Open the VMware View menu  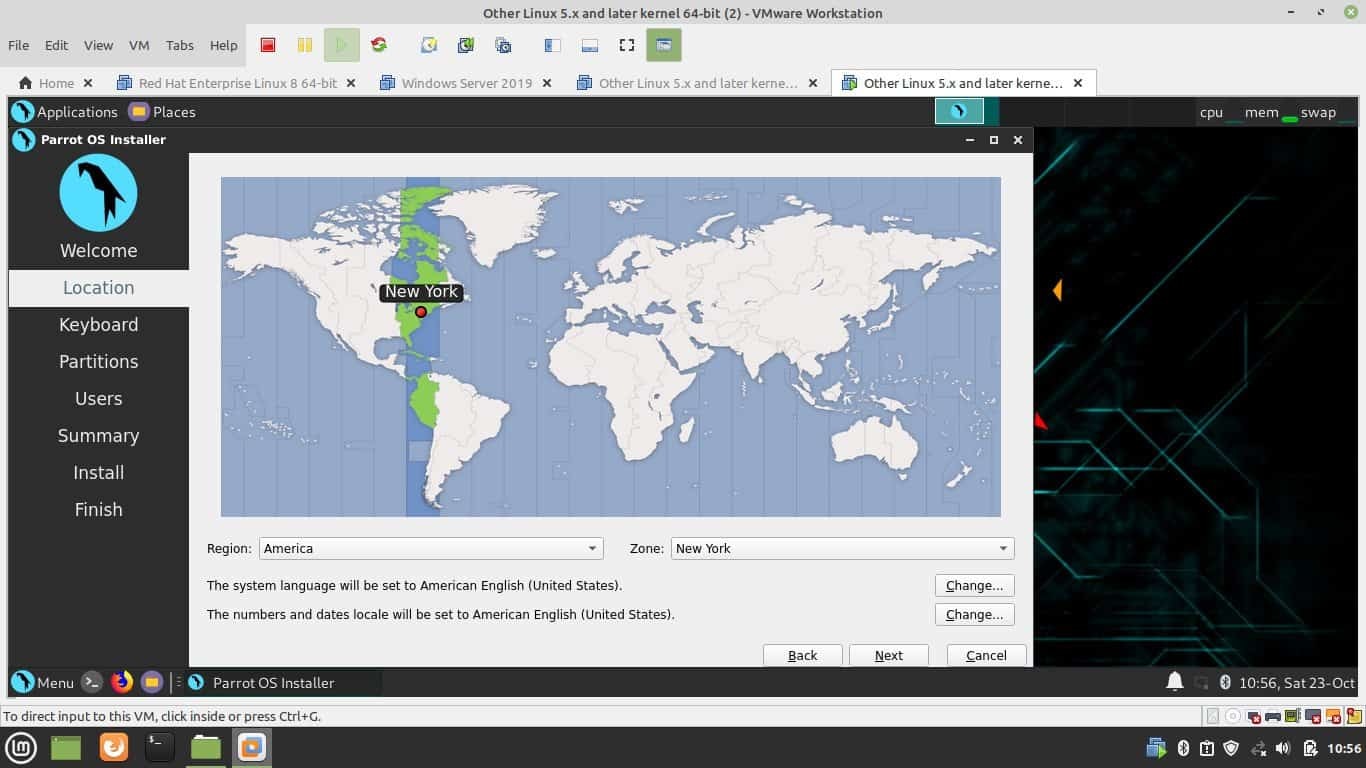98,45
